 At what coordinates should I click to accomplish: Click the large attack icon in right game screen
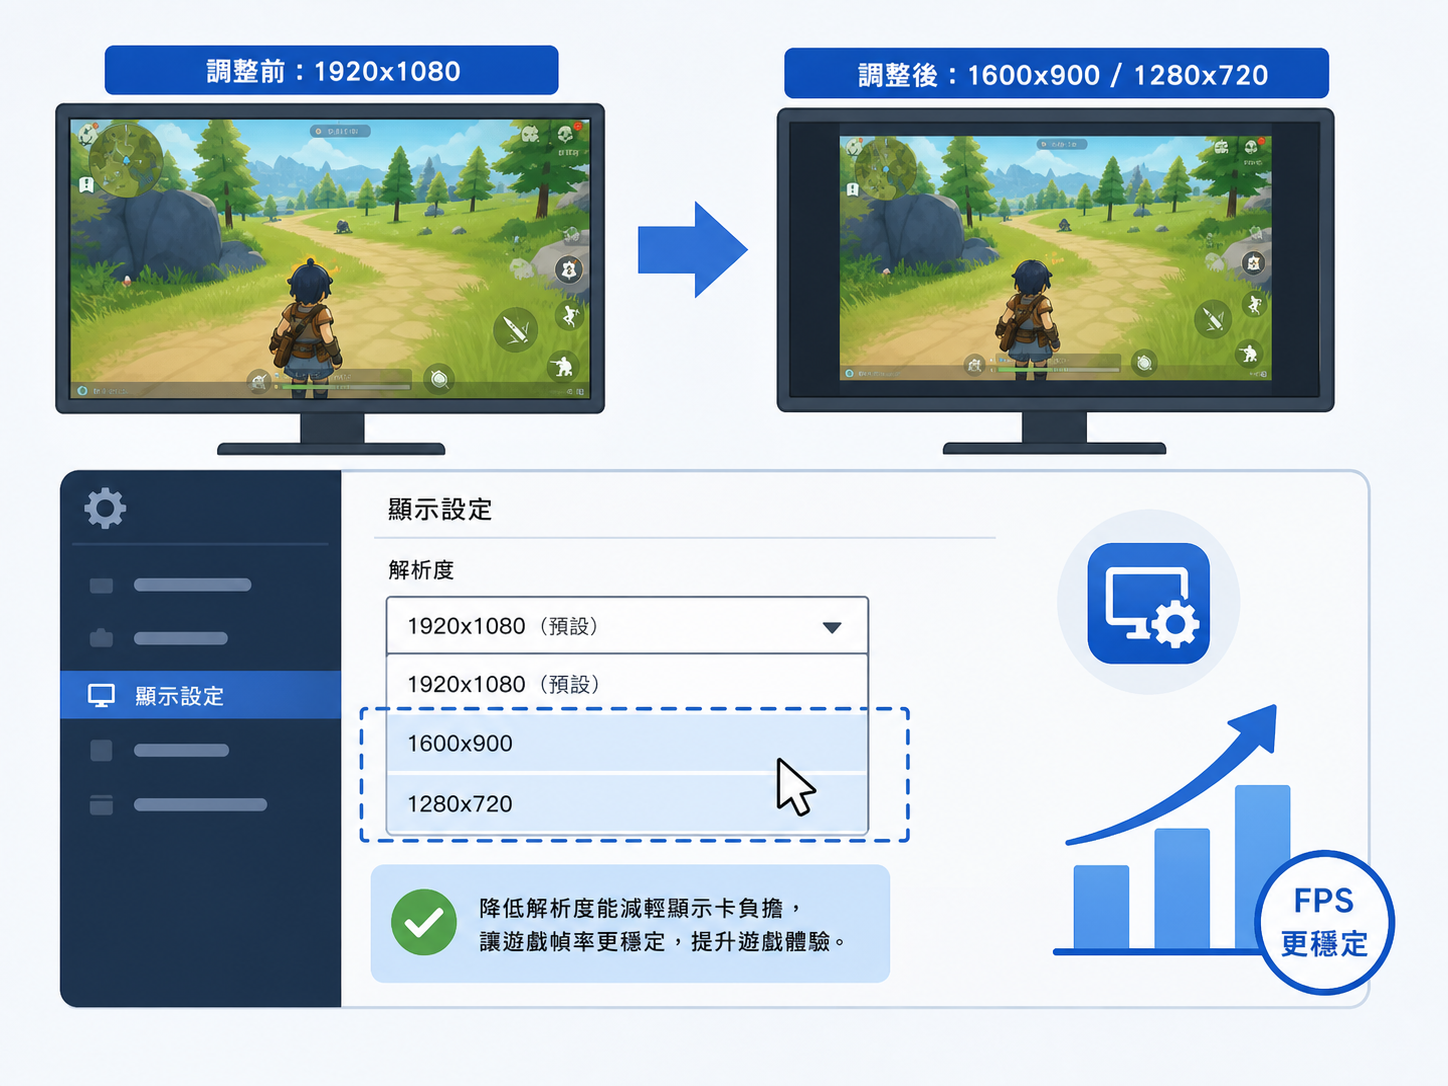click(1212, 319)
